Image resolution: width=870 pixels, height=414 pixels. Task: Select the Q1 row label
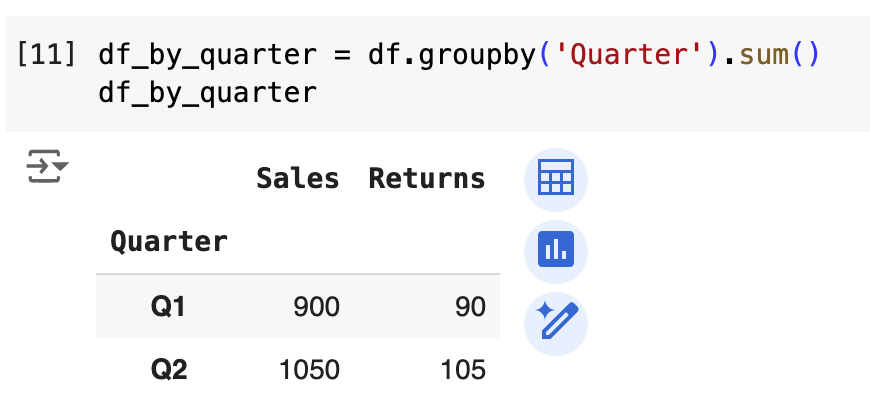[x=169, y=307]
